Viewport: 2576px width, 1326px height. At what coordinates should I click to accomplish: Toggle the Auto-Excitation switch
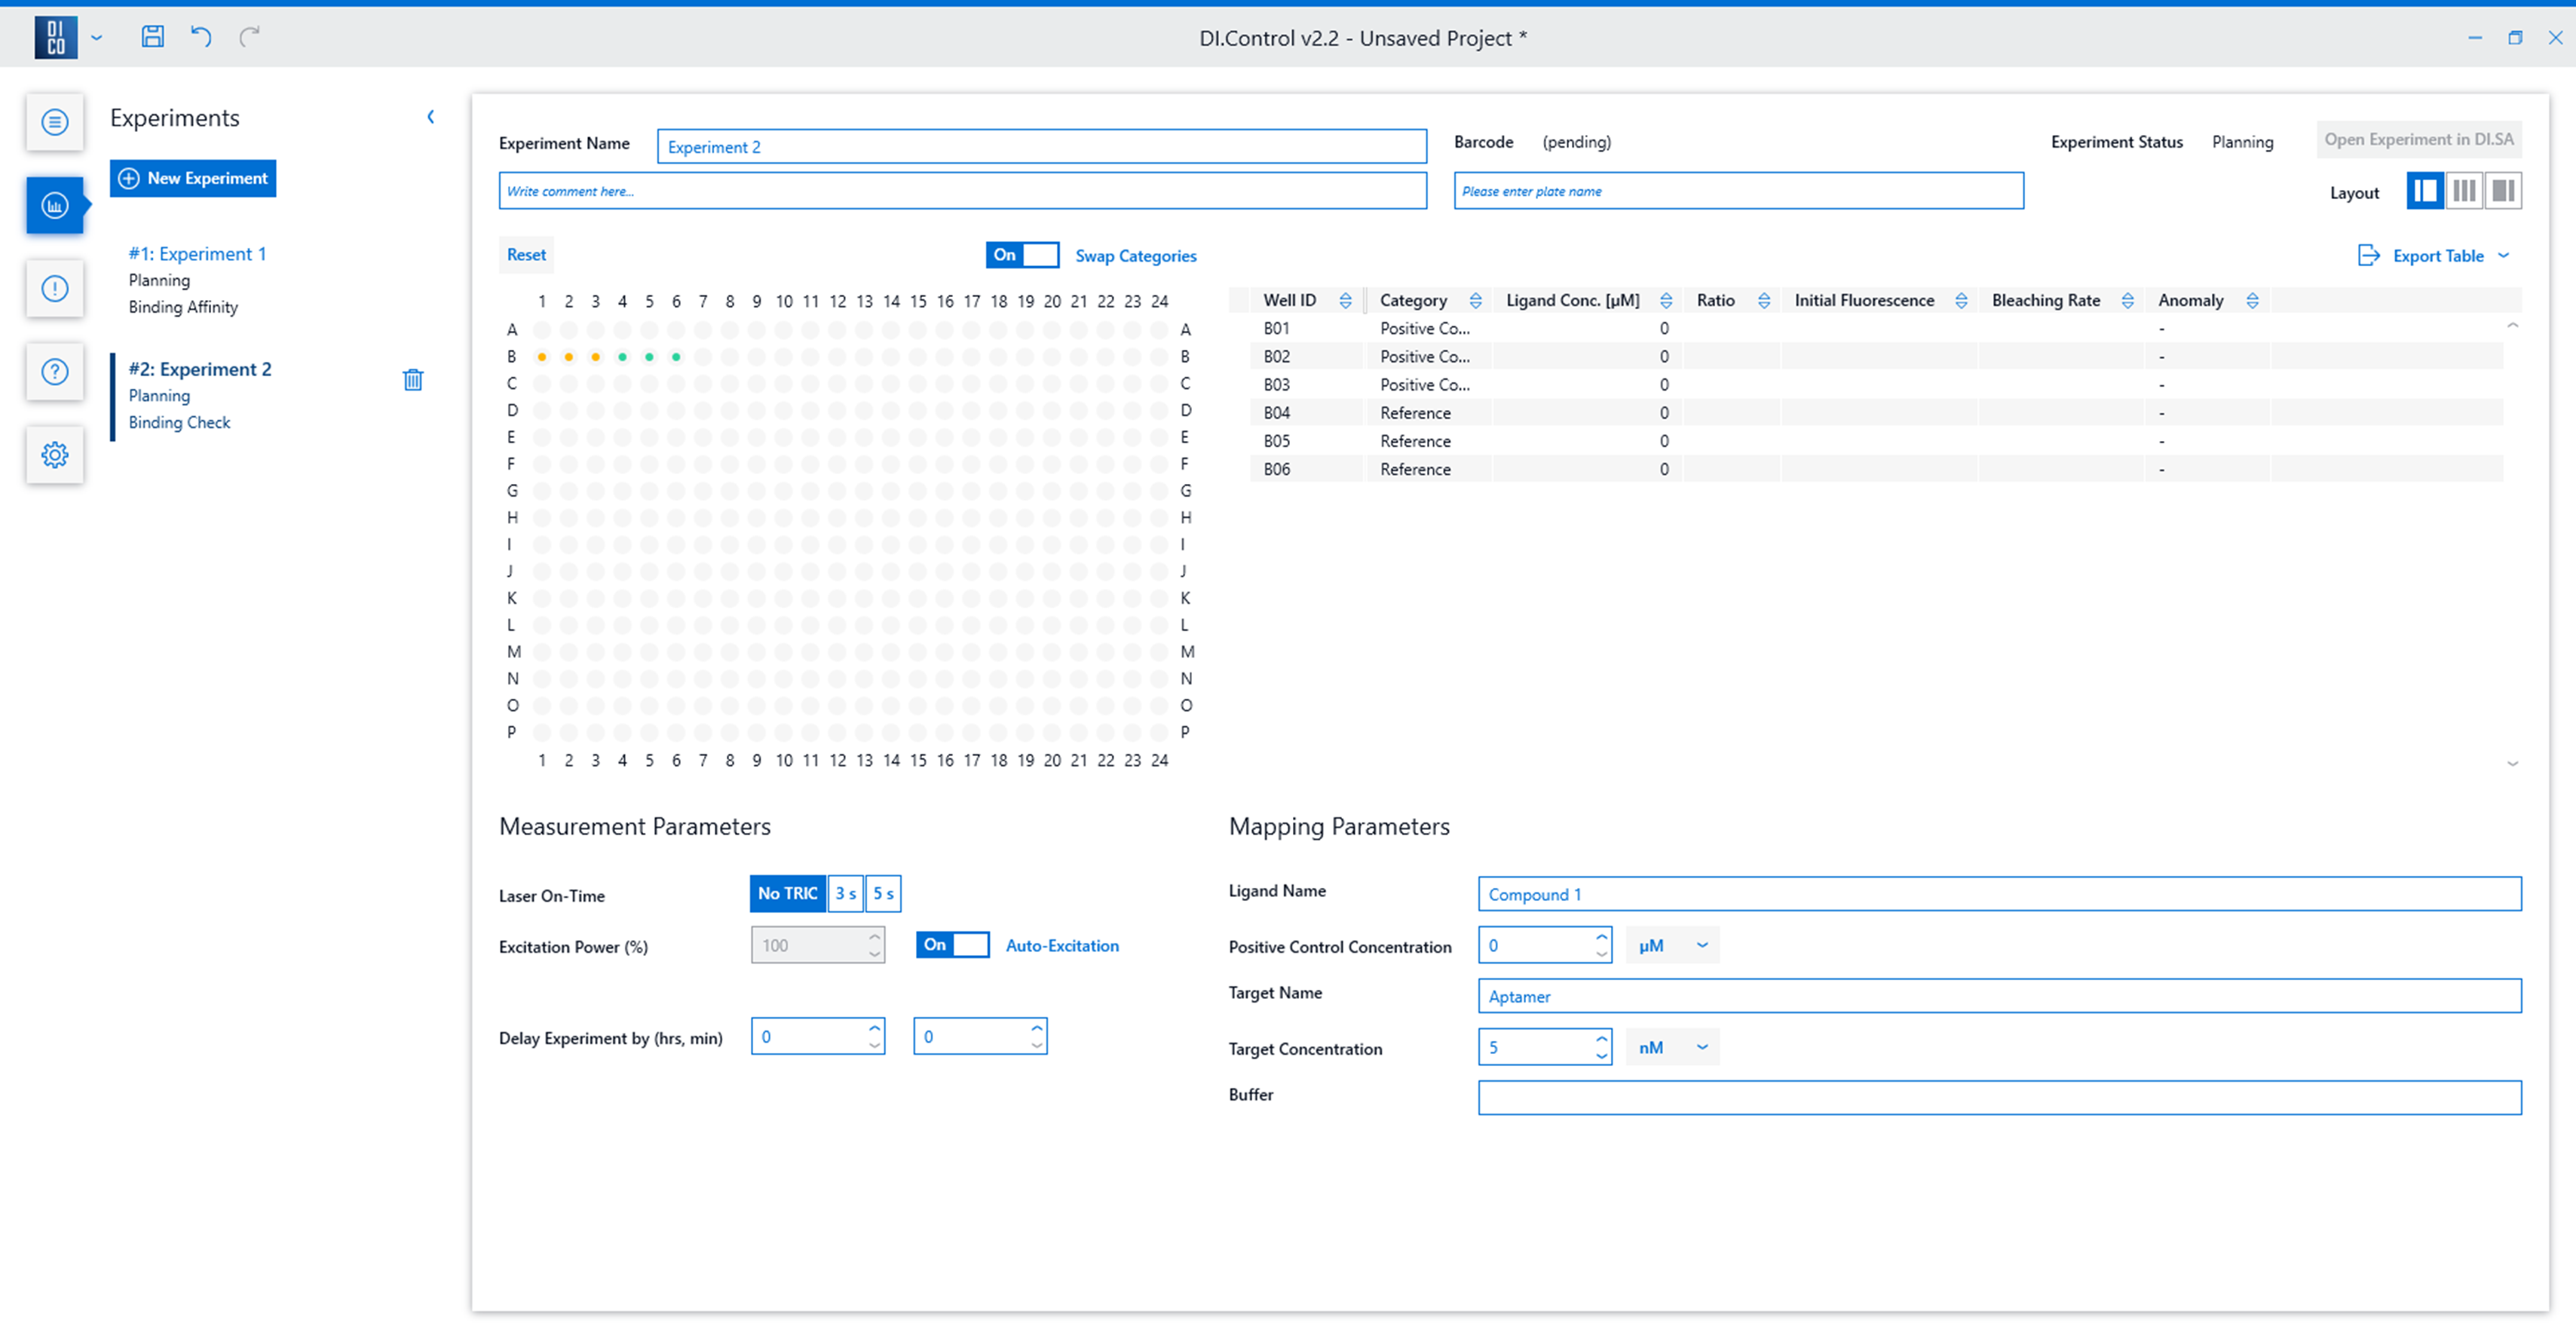tap(952, 945)
